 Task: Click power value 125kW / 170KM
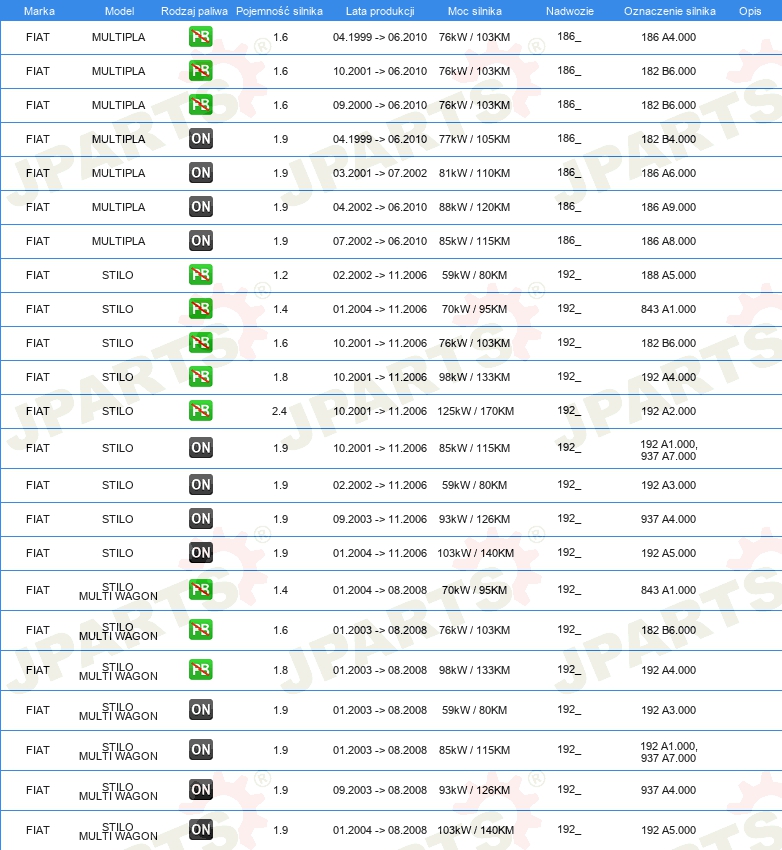[x=475, y=411]
